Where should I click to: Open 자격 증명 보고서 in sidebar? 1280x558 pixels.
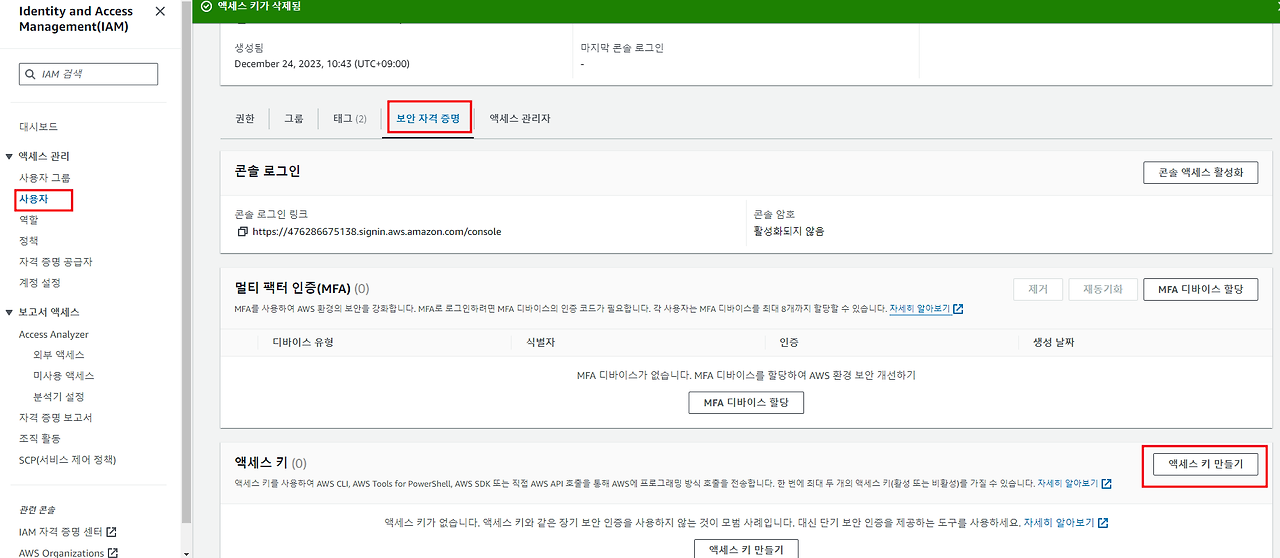(55, 418)
